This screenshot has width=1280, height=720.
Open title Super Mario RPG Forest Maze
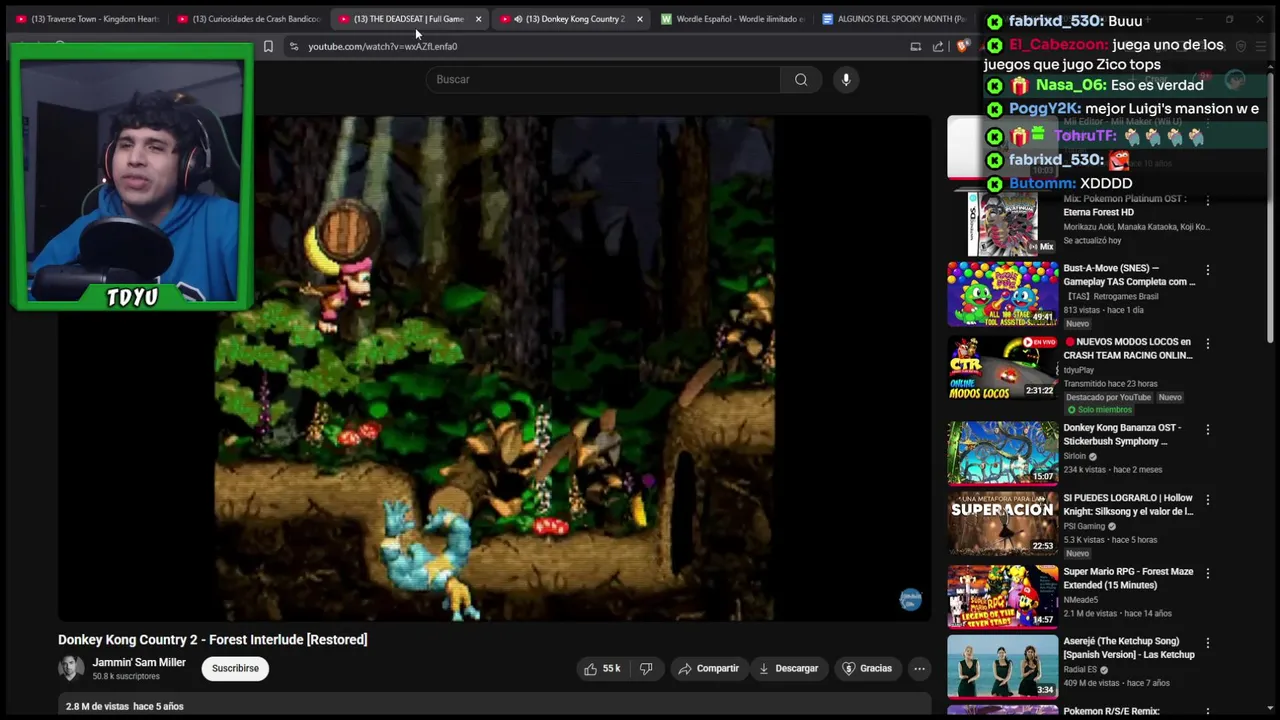click(1128, 578)
